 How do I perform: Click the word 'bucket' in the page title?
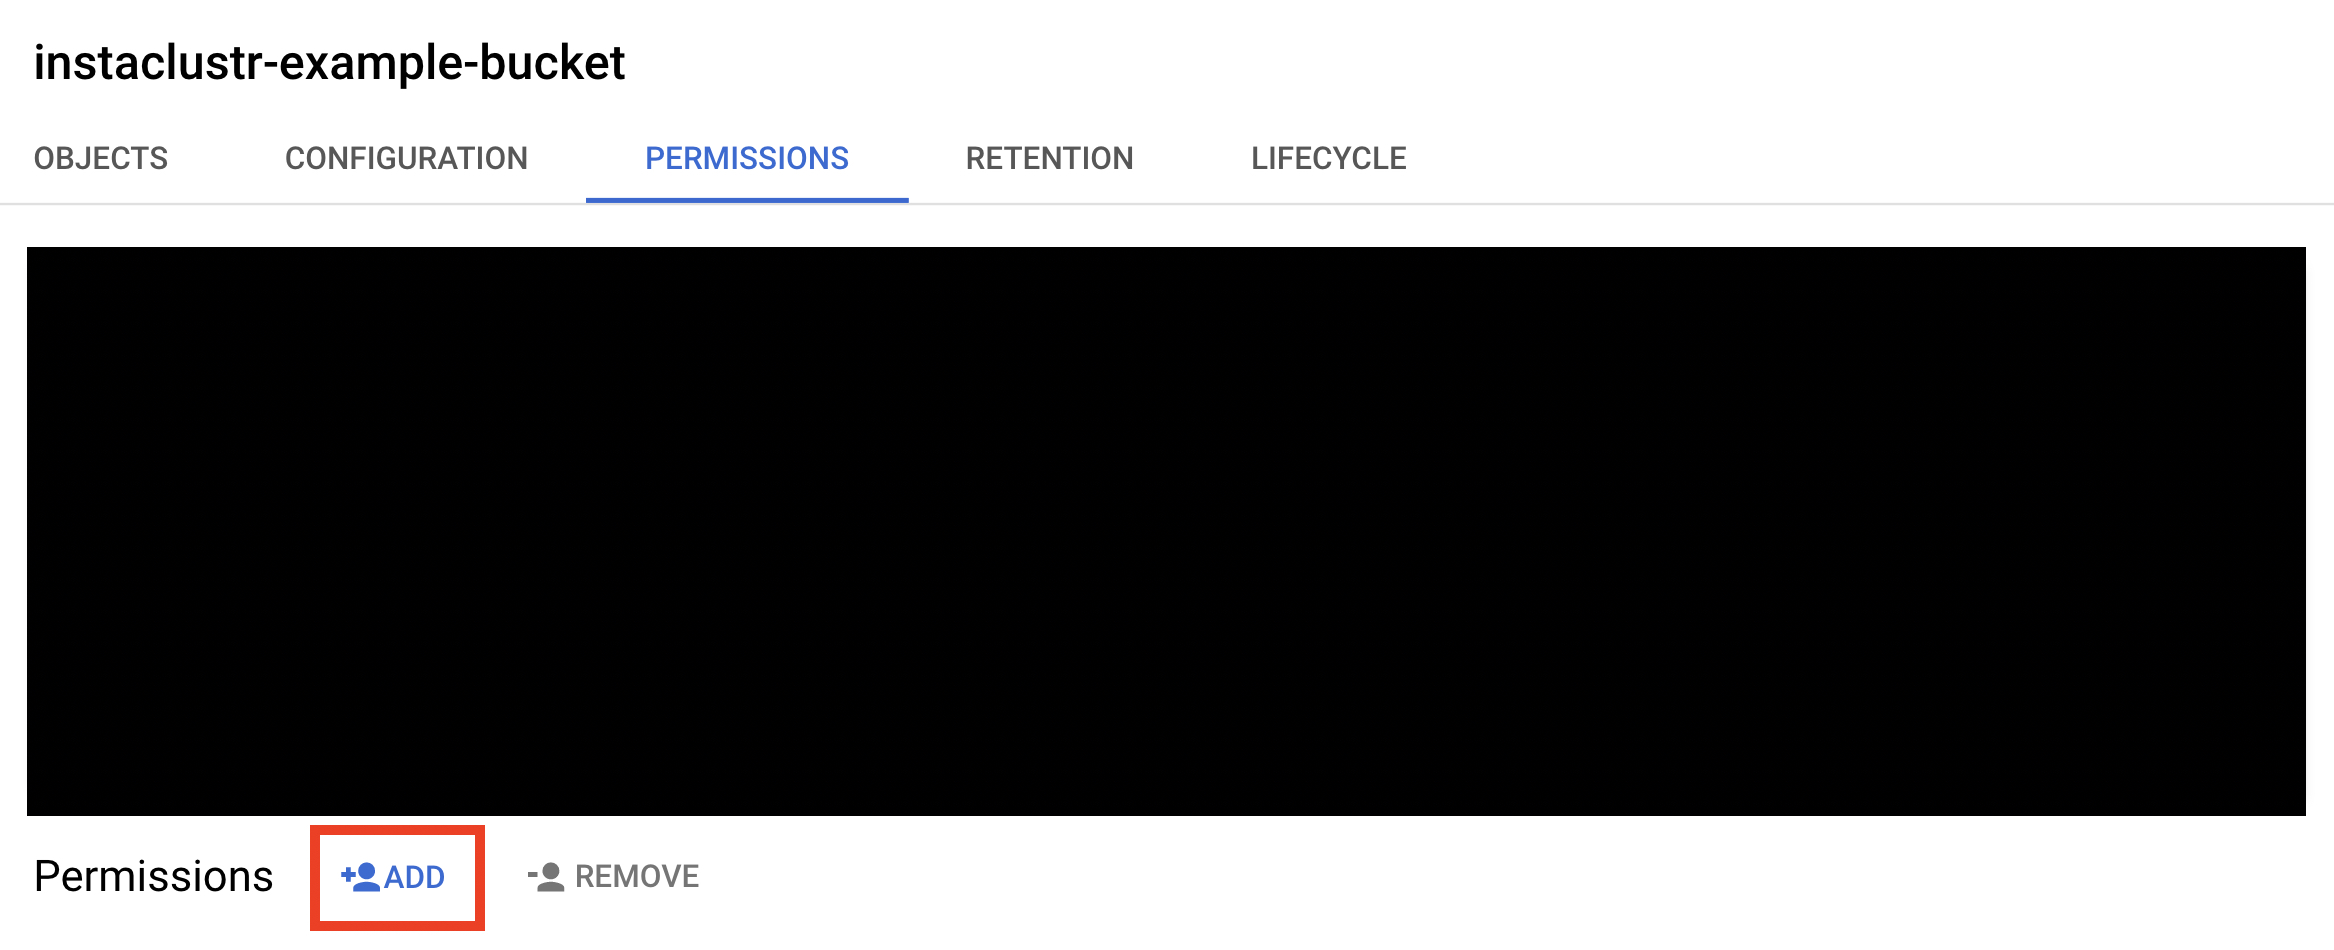click(x=552, y=63)
